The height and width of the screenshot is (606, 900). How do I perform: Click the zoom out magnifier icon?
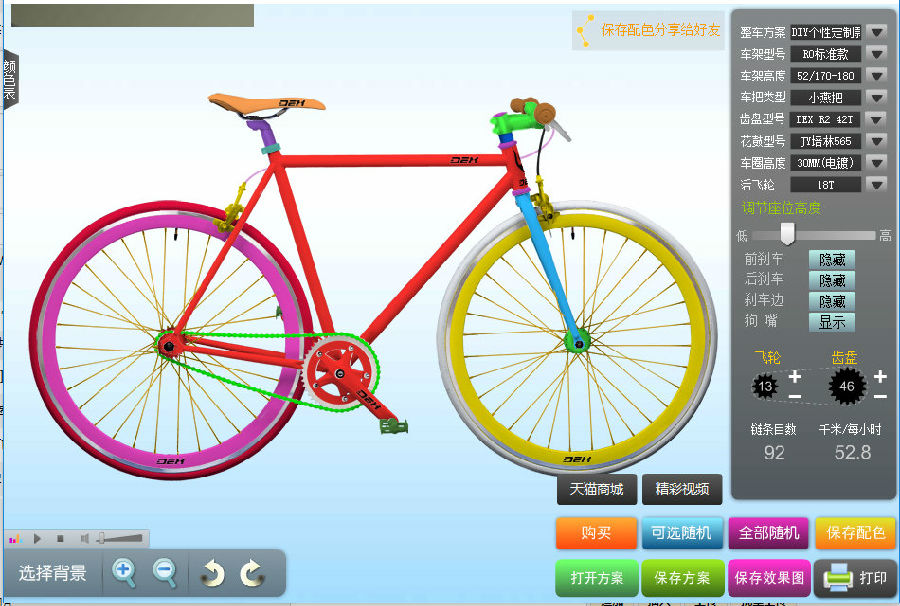tap(165, 573)
